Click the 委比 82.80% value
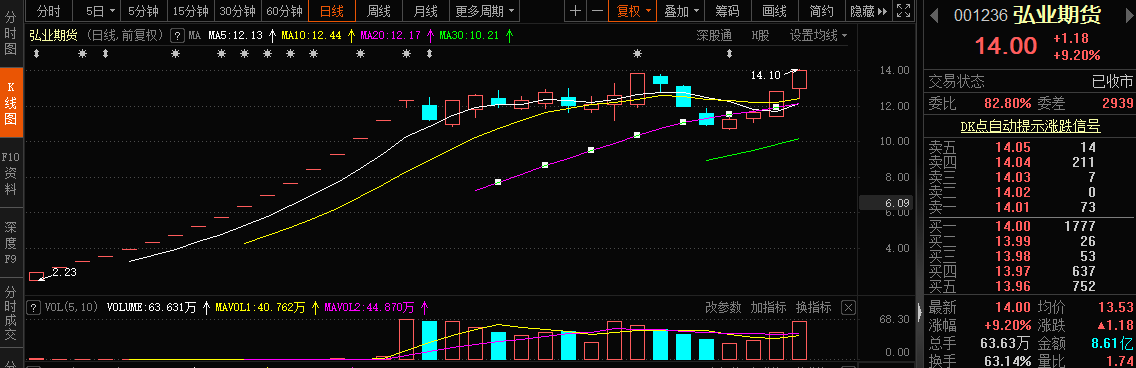Viewport: 1136px width, 368px height. (1008, 104)
